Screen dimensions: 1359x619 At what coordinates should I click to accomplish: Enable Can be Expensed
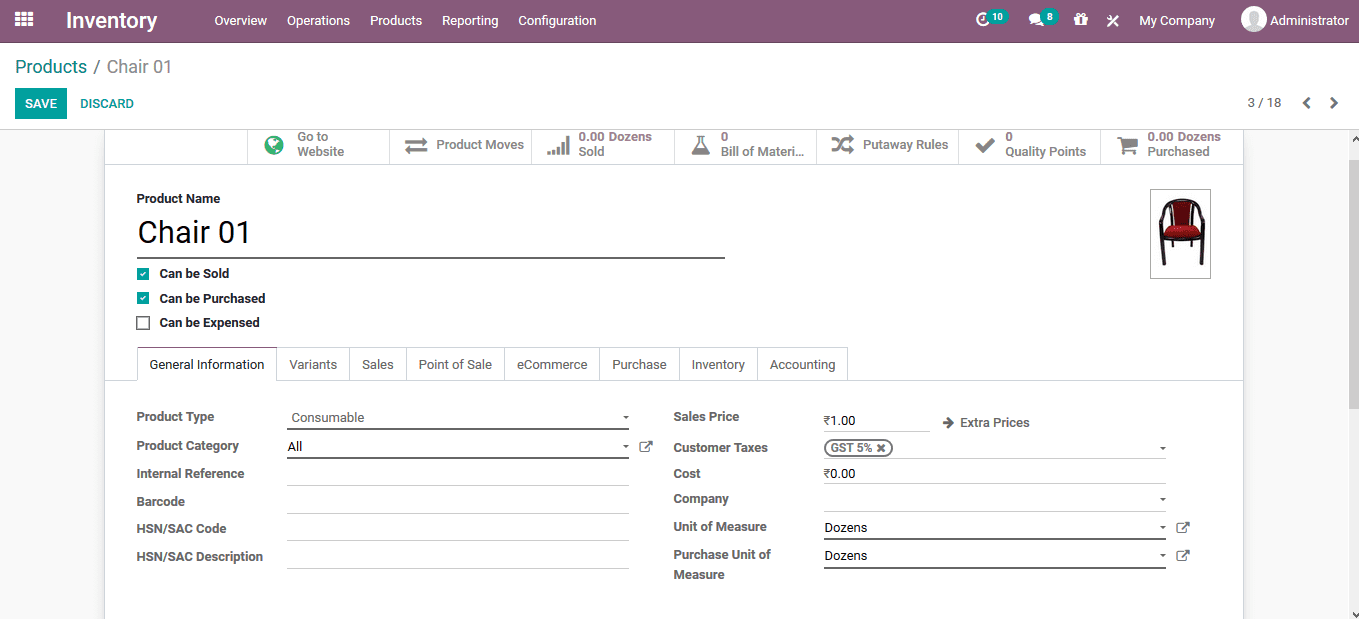(x=143, y=322)
